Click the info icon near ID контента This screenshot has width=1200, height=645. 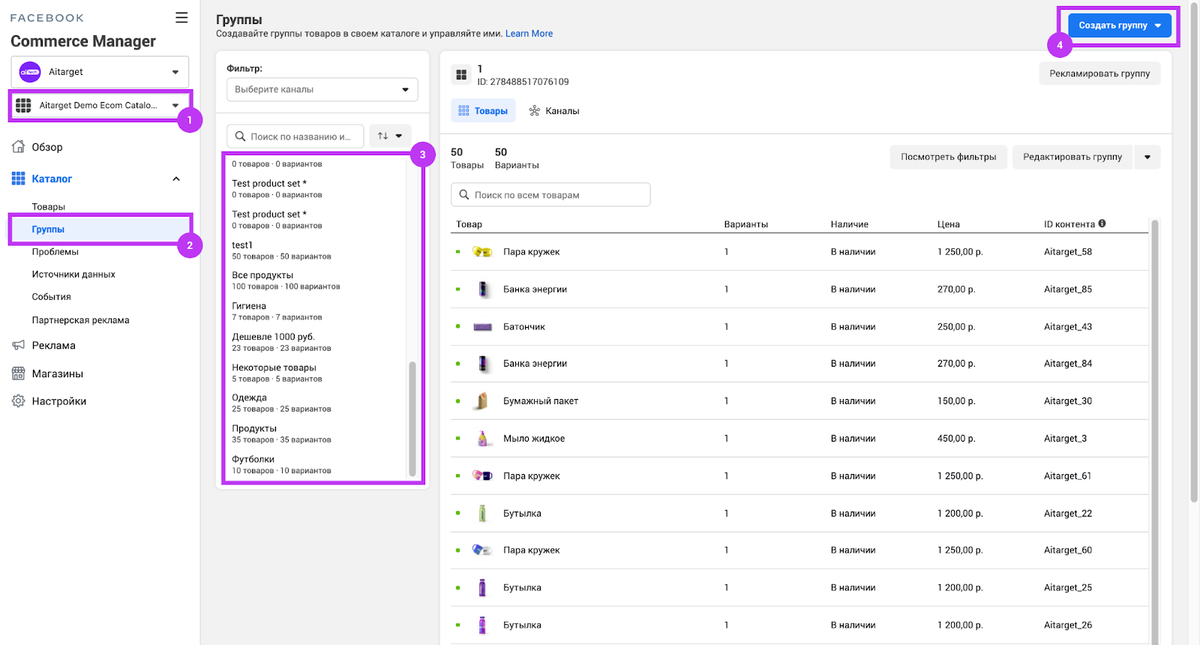click(1102, 224)
